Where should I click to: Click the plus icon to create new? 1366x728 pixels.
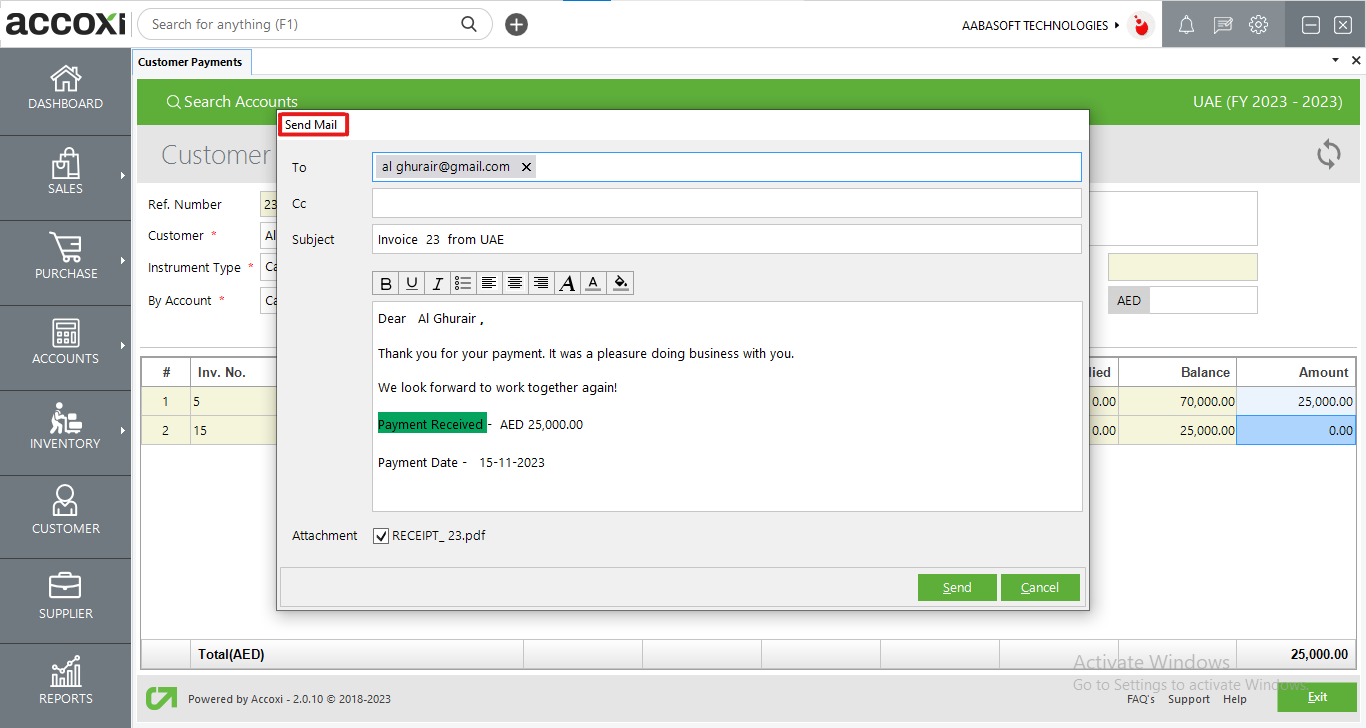(516, 23)
